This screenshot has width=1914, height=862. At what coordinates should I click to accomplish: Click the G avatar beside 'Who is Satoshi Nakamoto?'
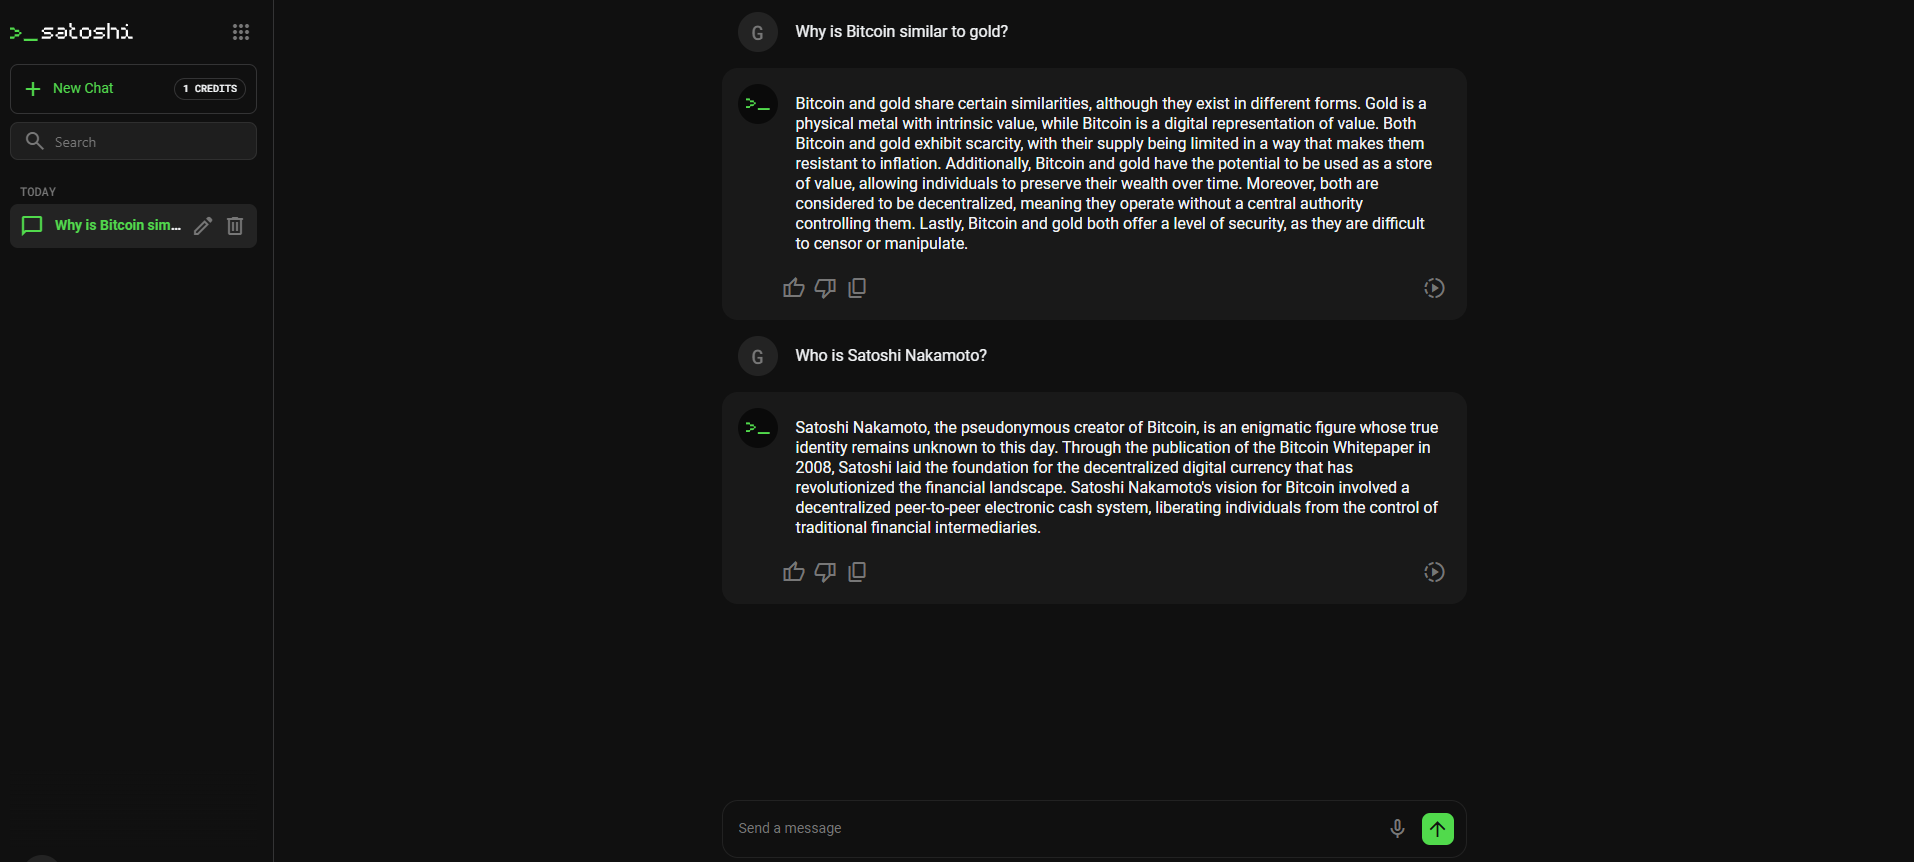click(757, 356)
